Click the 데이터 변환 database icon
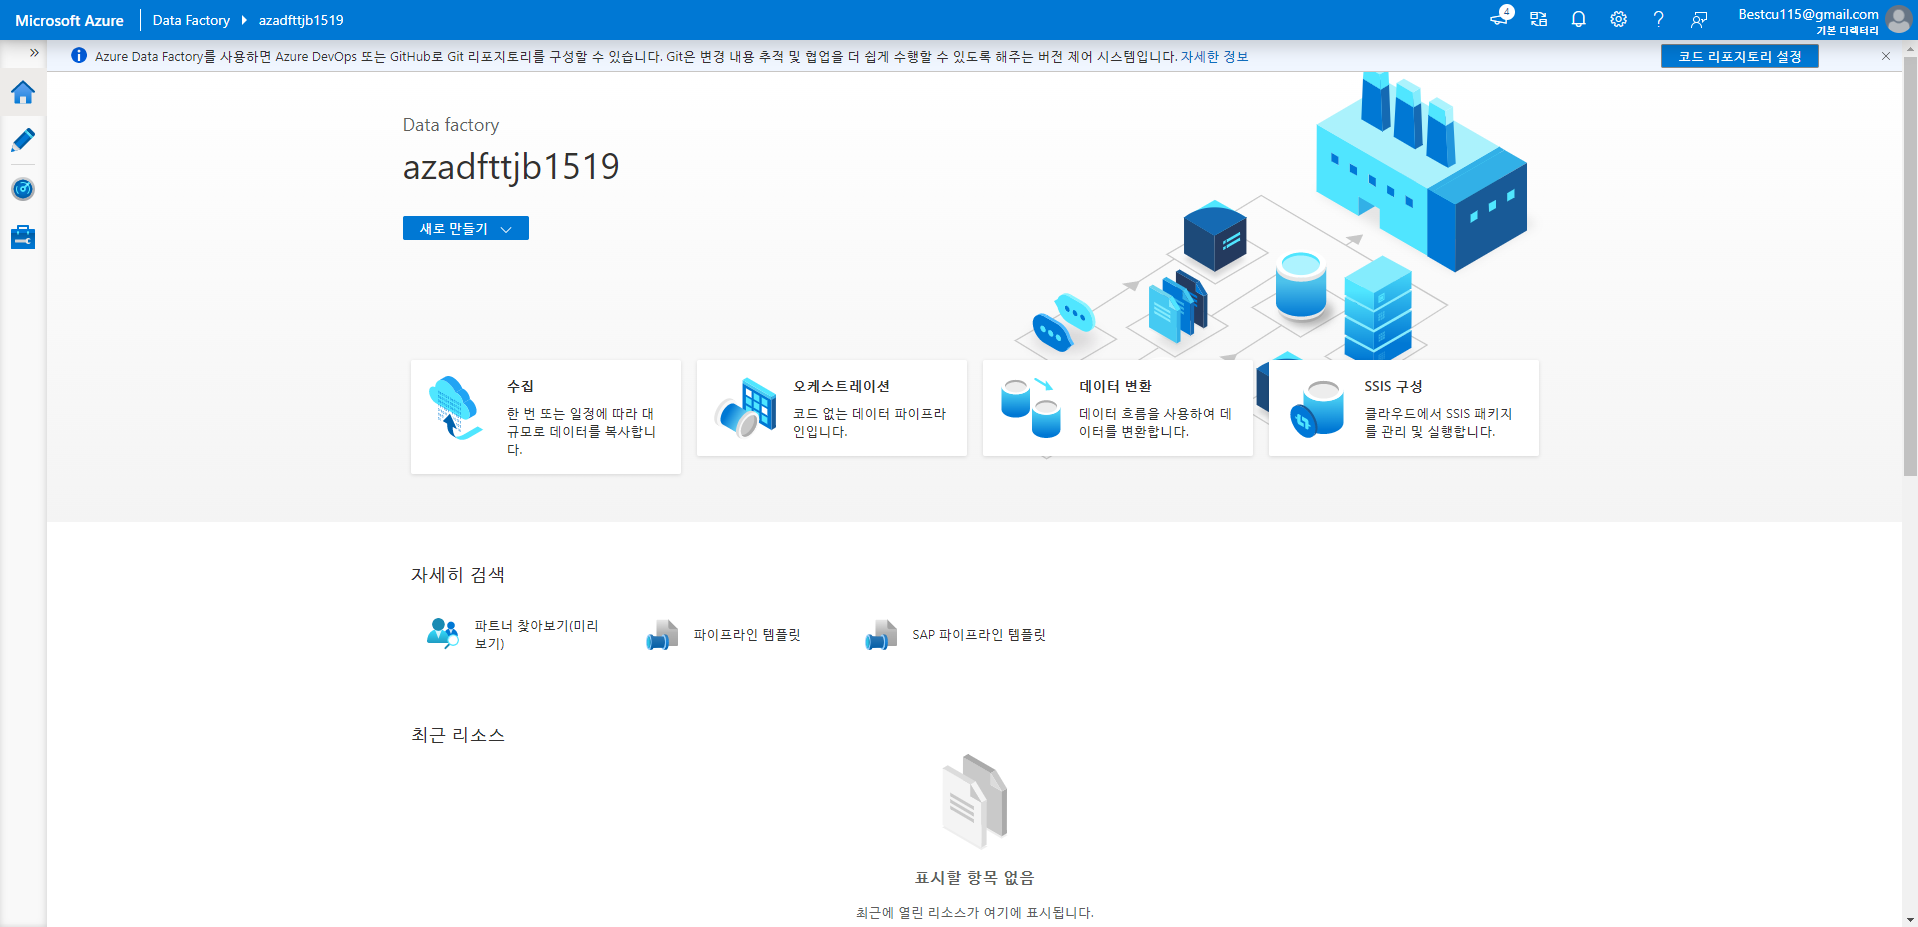This screenshot has height=927, width=1918. (1031, 408)
